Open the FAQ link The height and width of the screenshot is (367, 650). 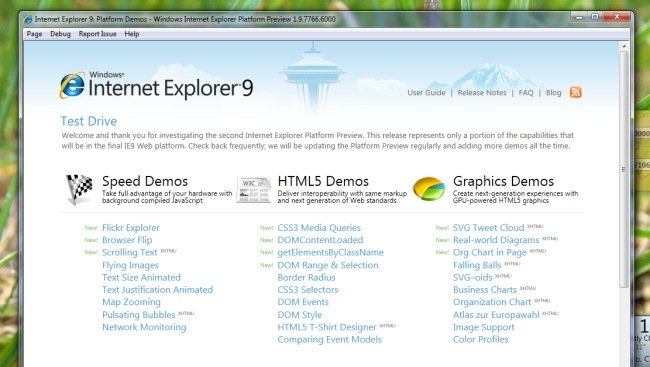[x=526, y=92]
